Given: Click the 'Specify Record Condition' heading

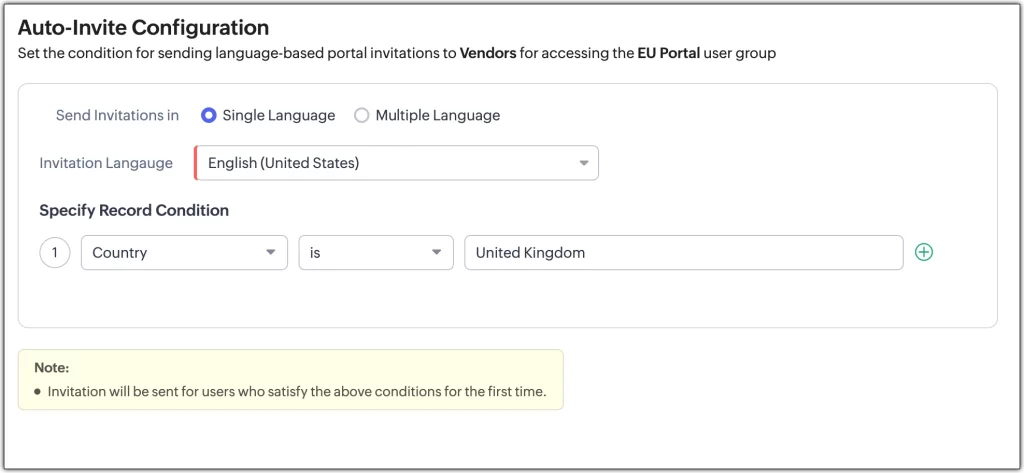Looking at the screenshot, I should coord(134,210).
